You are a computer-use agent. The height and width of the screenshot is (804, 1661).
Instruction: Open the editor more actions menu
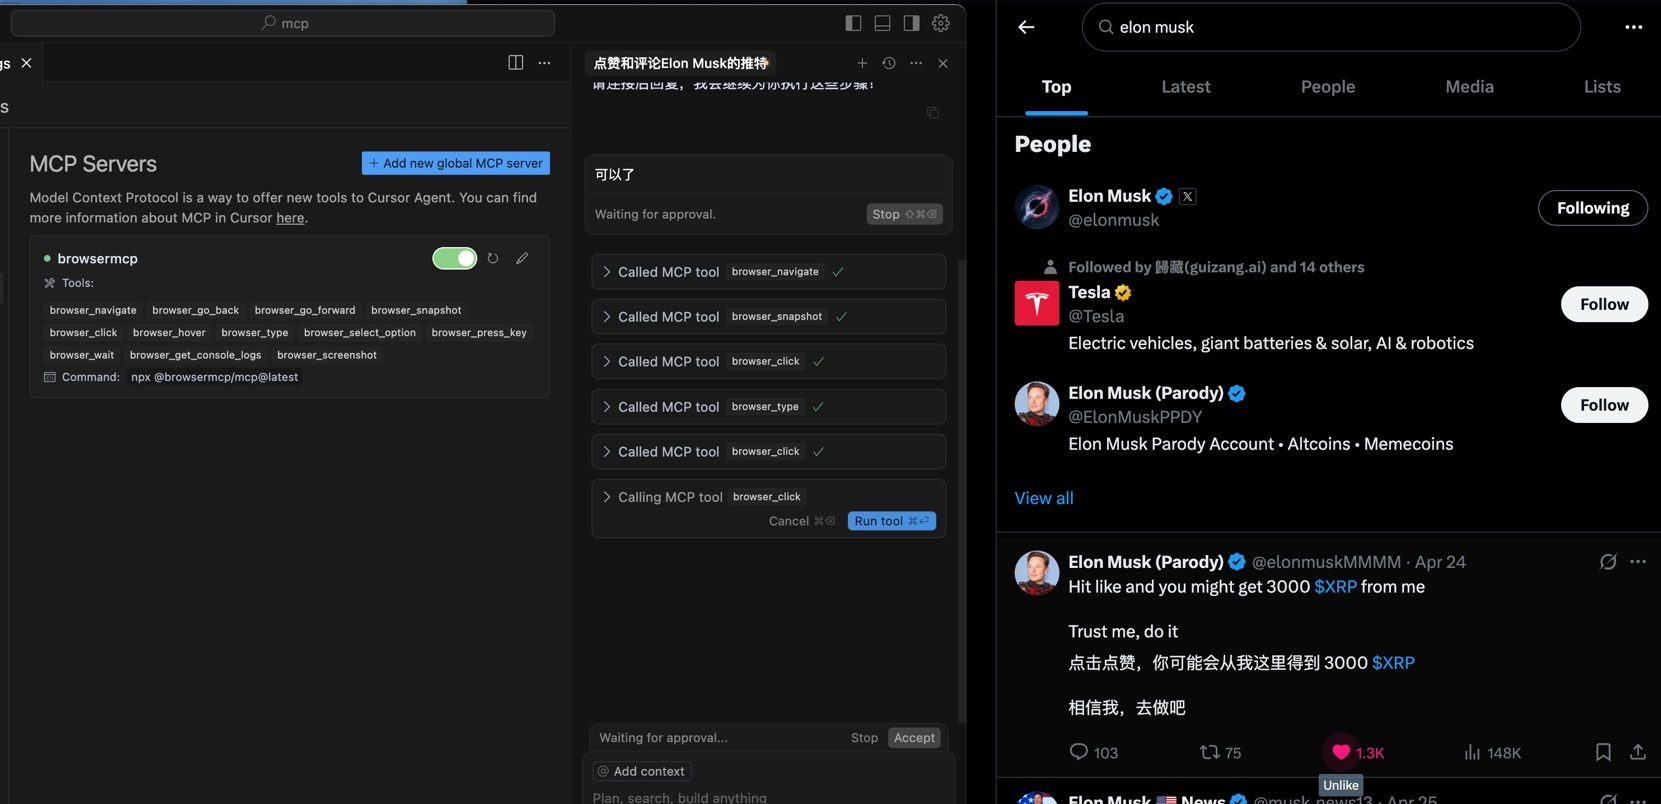(544, 62)
